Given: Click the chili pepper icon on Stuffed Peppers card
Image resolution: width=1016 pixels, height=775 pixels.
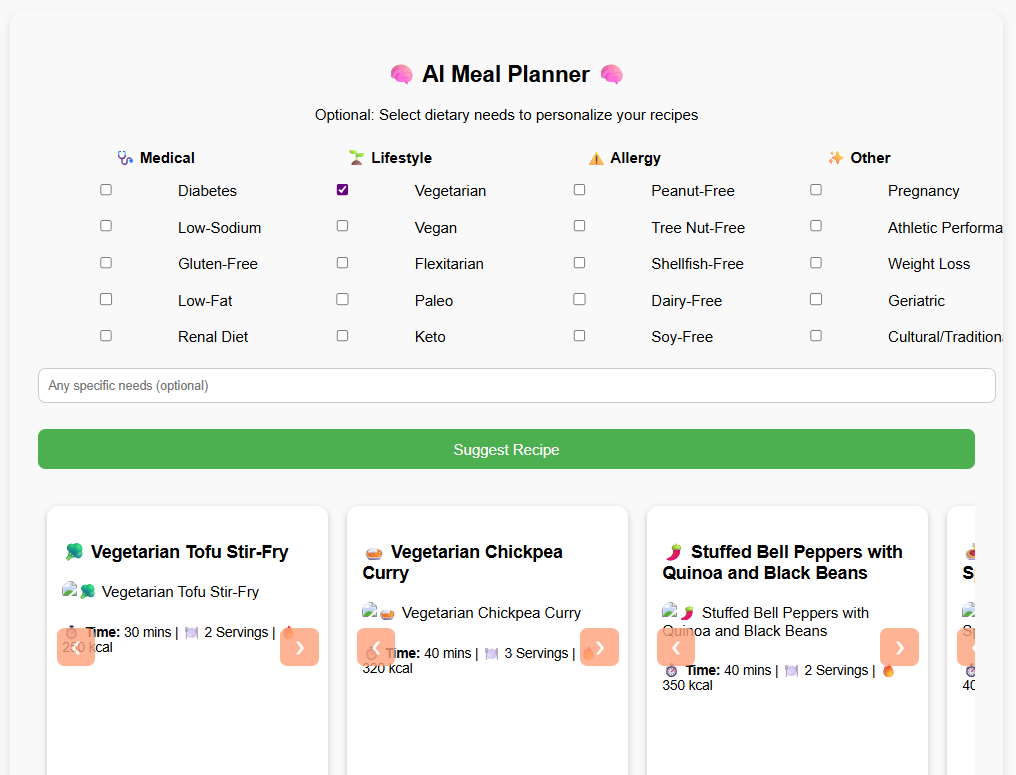Looking at the screenshot, I should coord(673,551).
